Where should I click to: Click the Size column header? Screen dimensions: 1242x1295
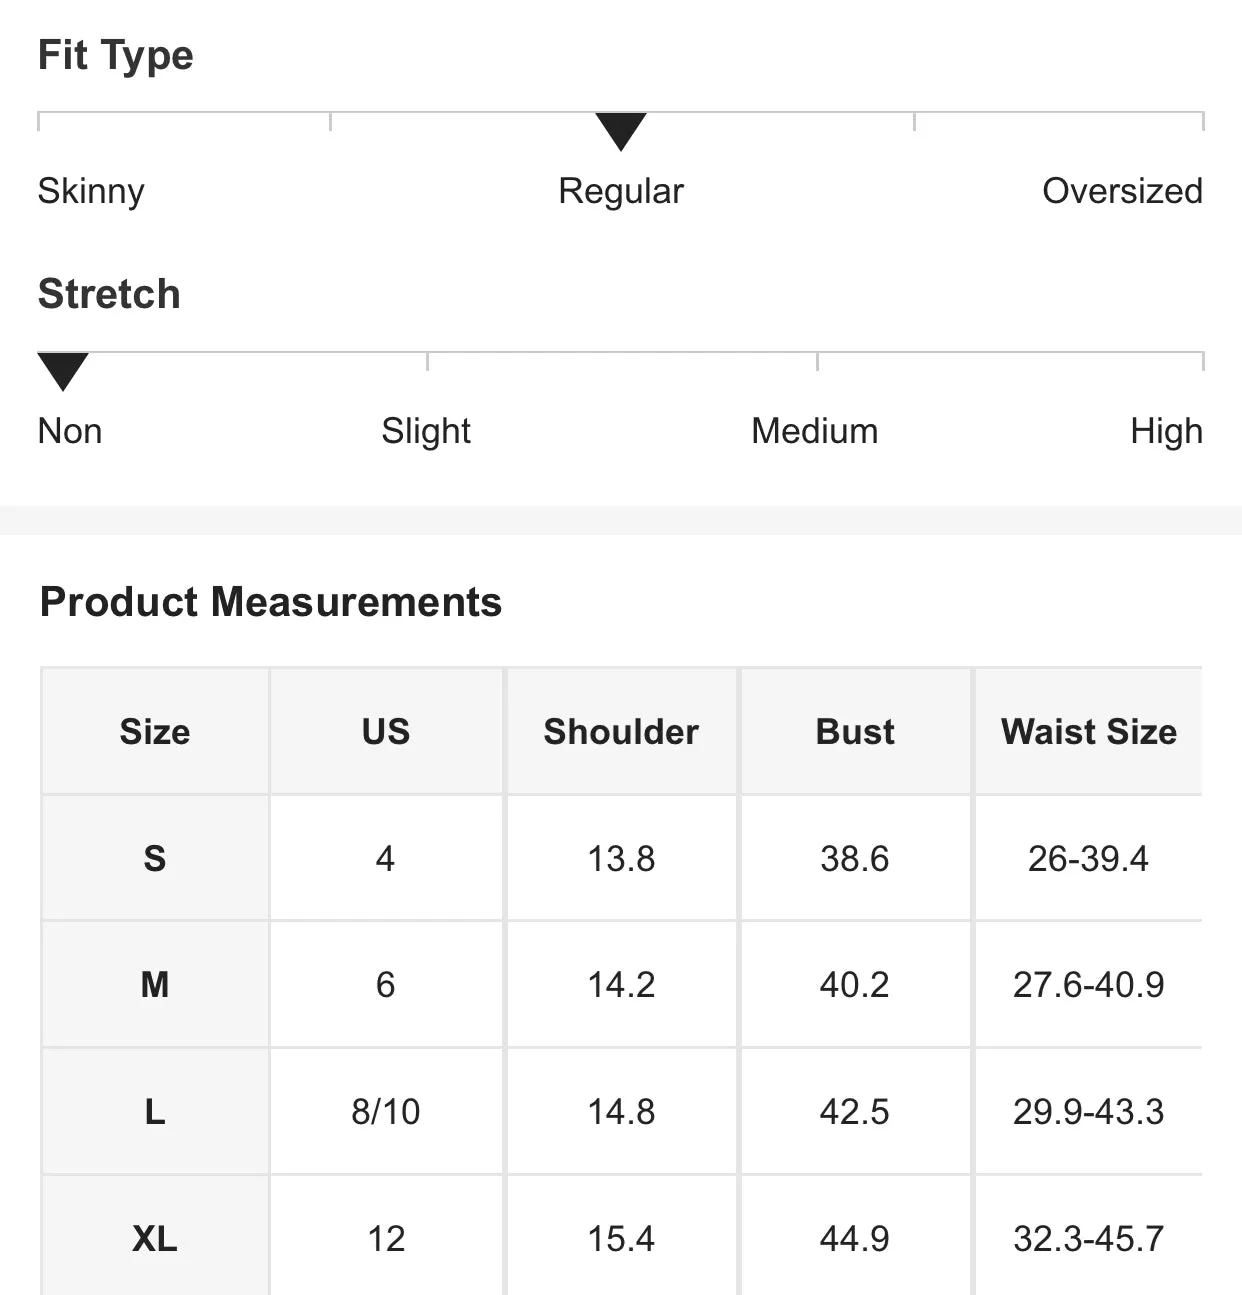click(x=155, y=732)
